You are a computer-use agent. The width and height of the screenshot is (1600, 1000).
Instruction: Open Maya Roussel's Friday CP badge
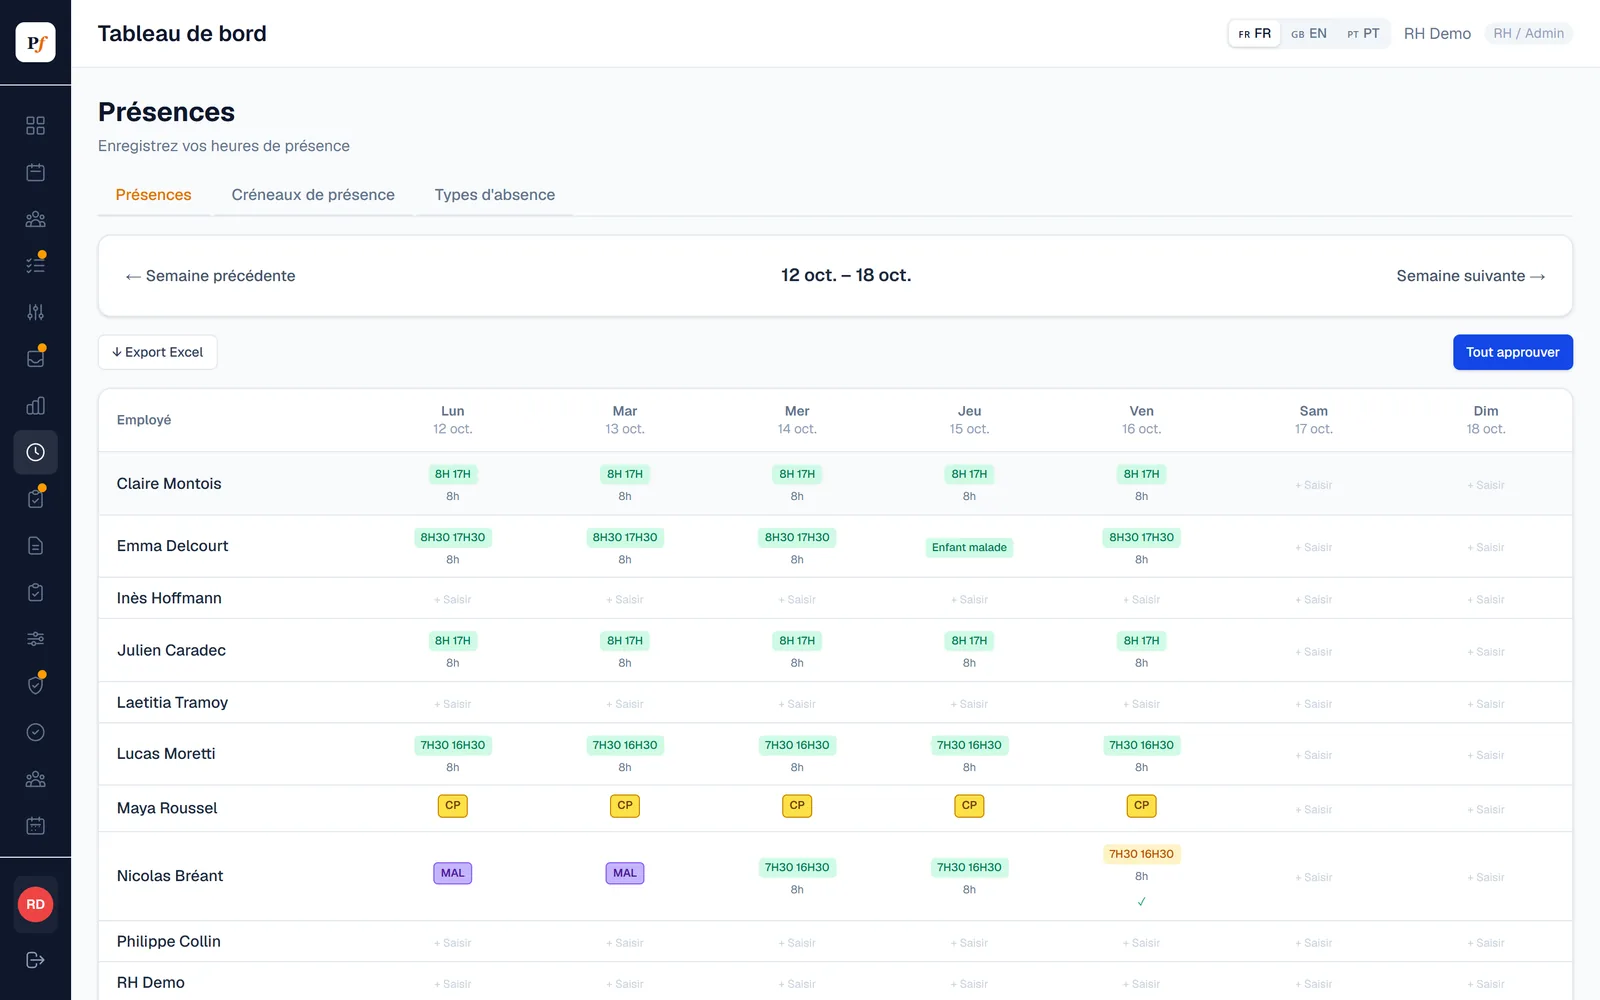point(1141,805)
